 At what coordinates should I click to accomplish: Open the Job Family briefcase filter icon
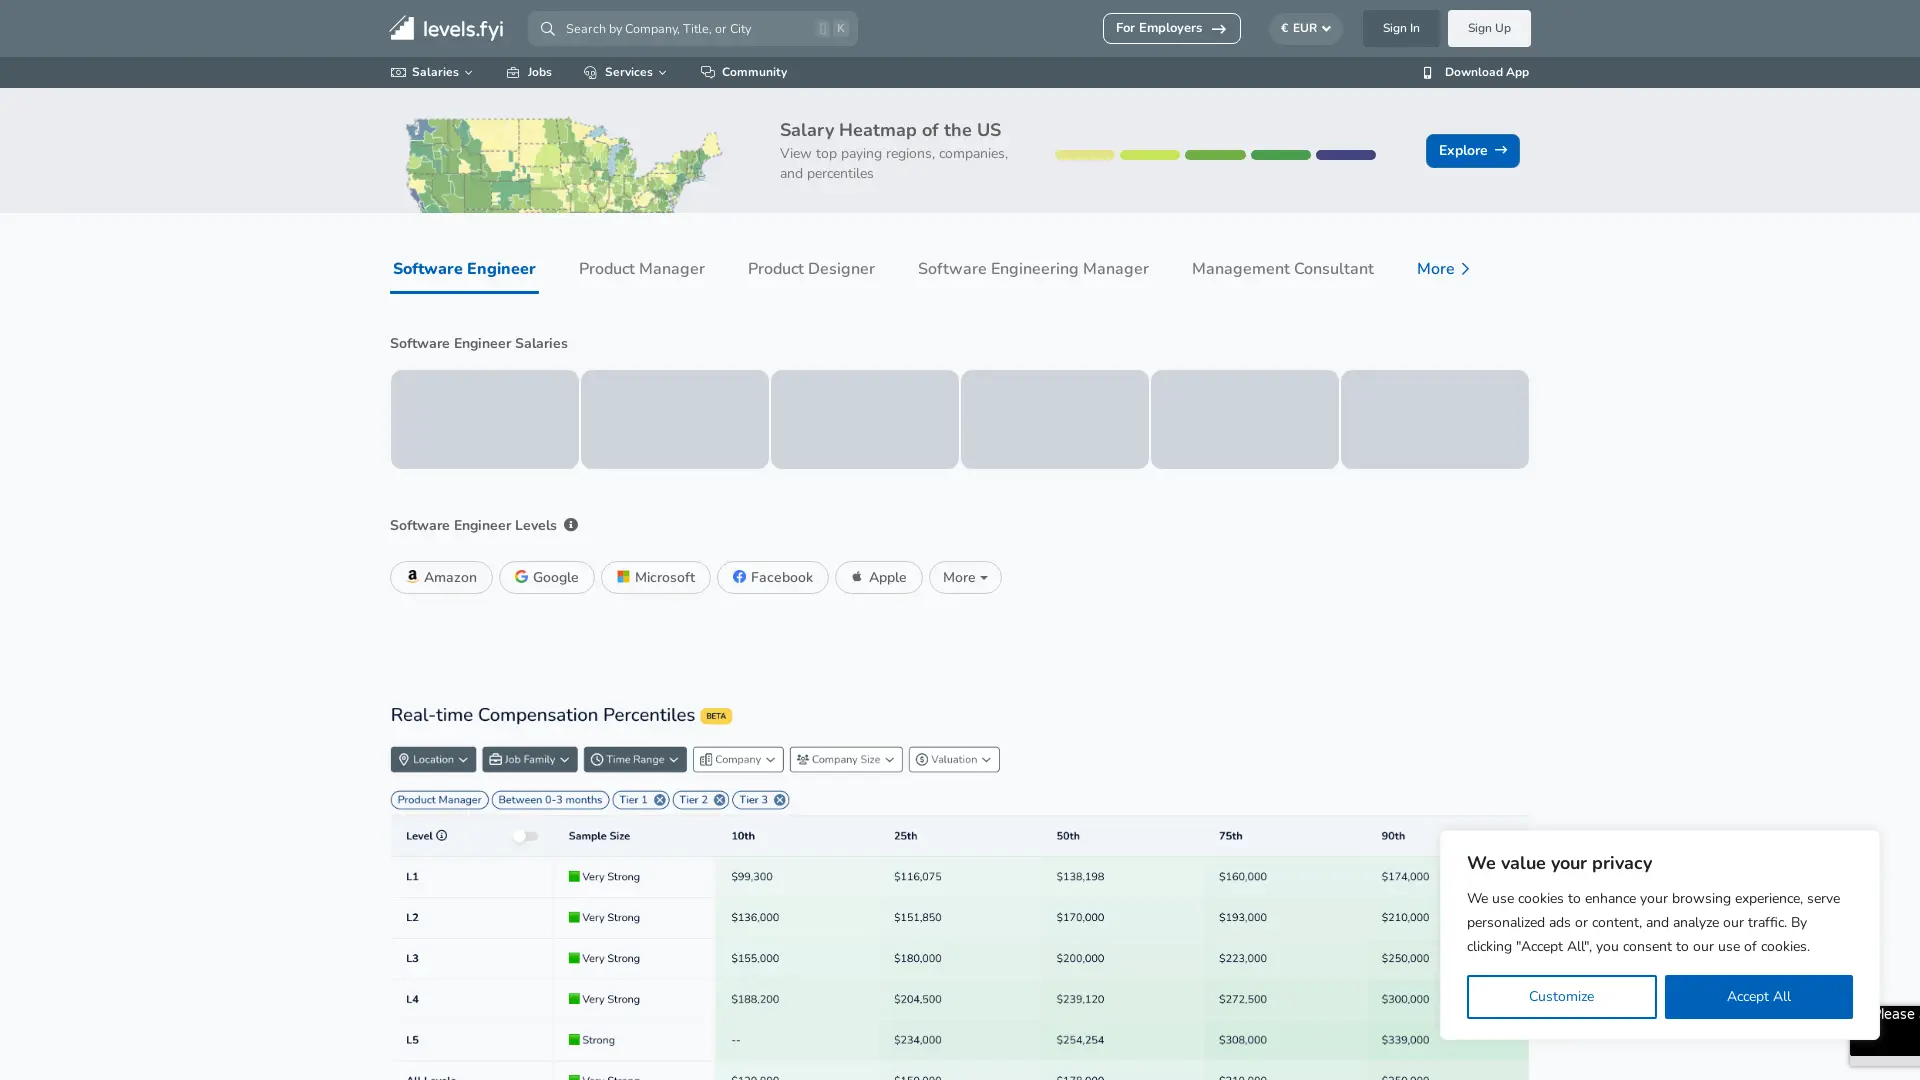click(495, 759)
